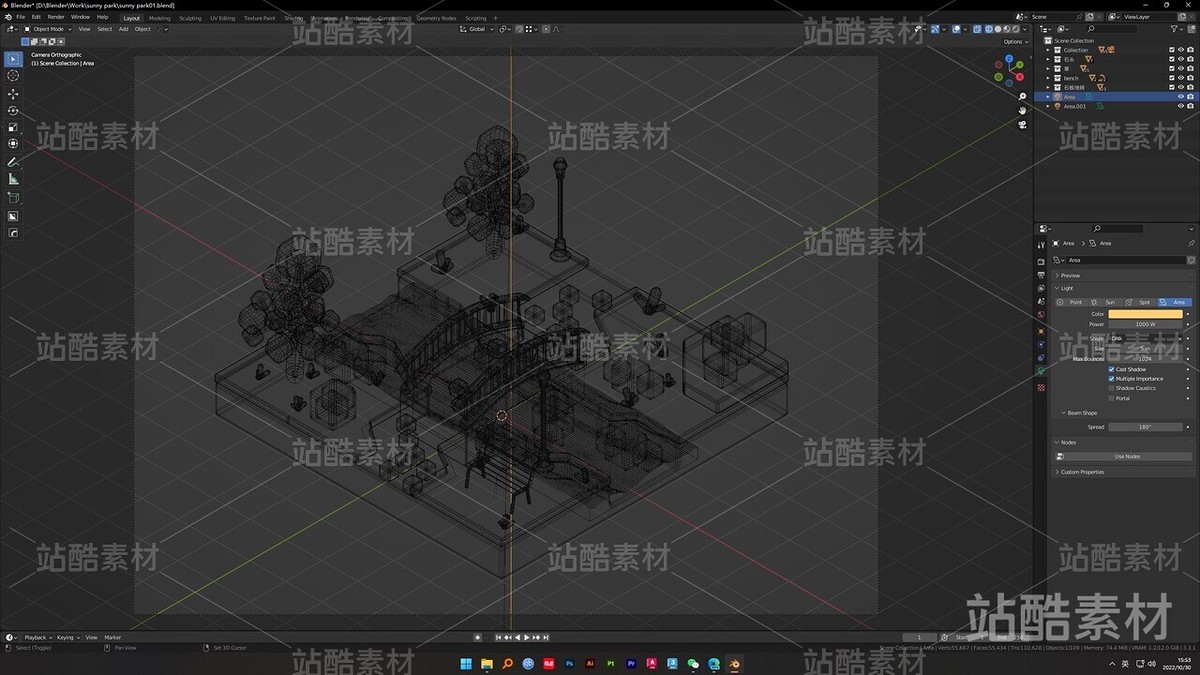Switch to the Shading workspace tab

pos(293,17)
